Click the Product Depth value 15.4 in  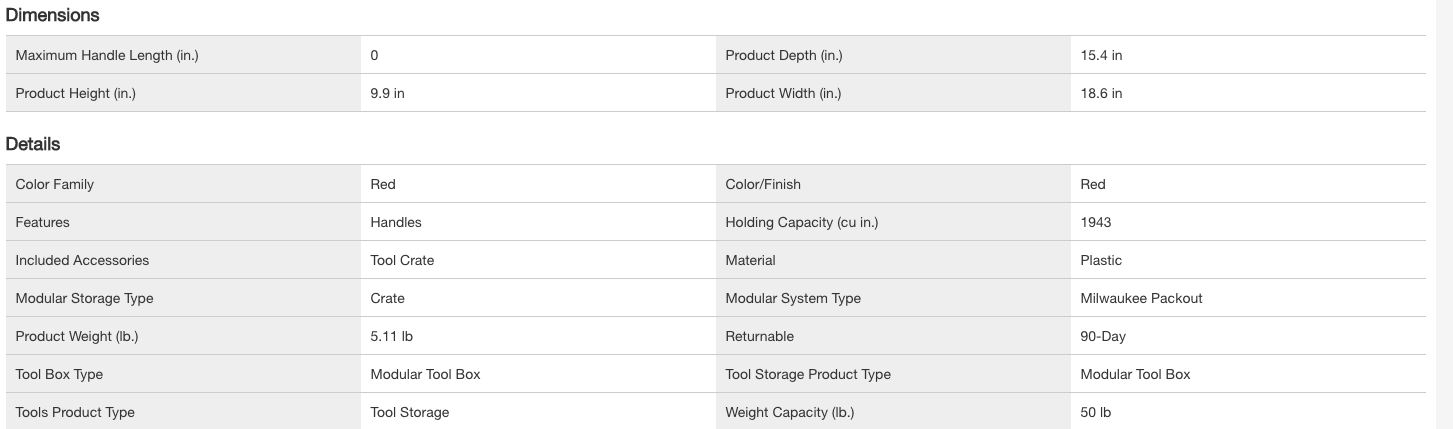[x=1101, y=56]
